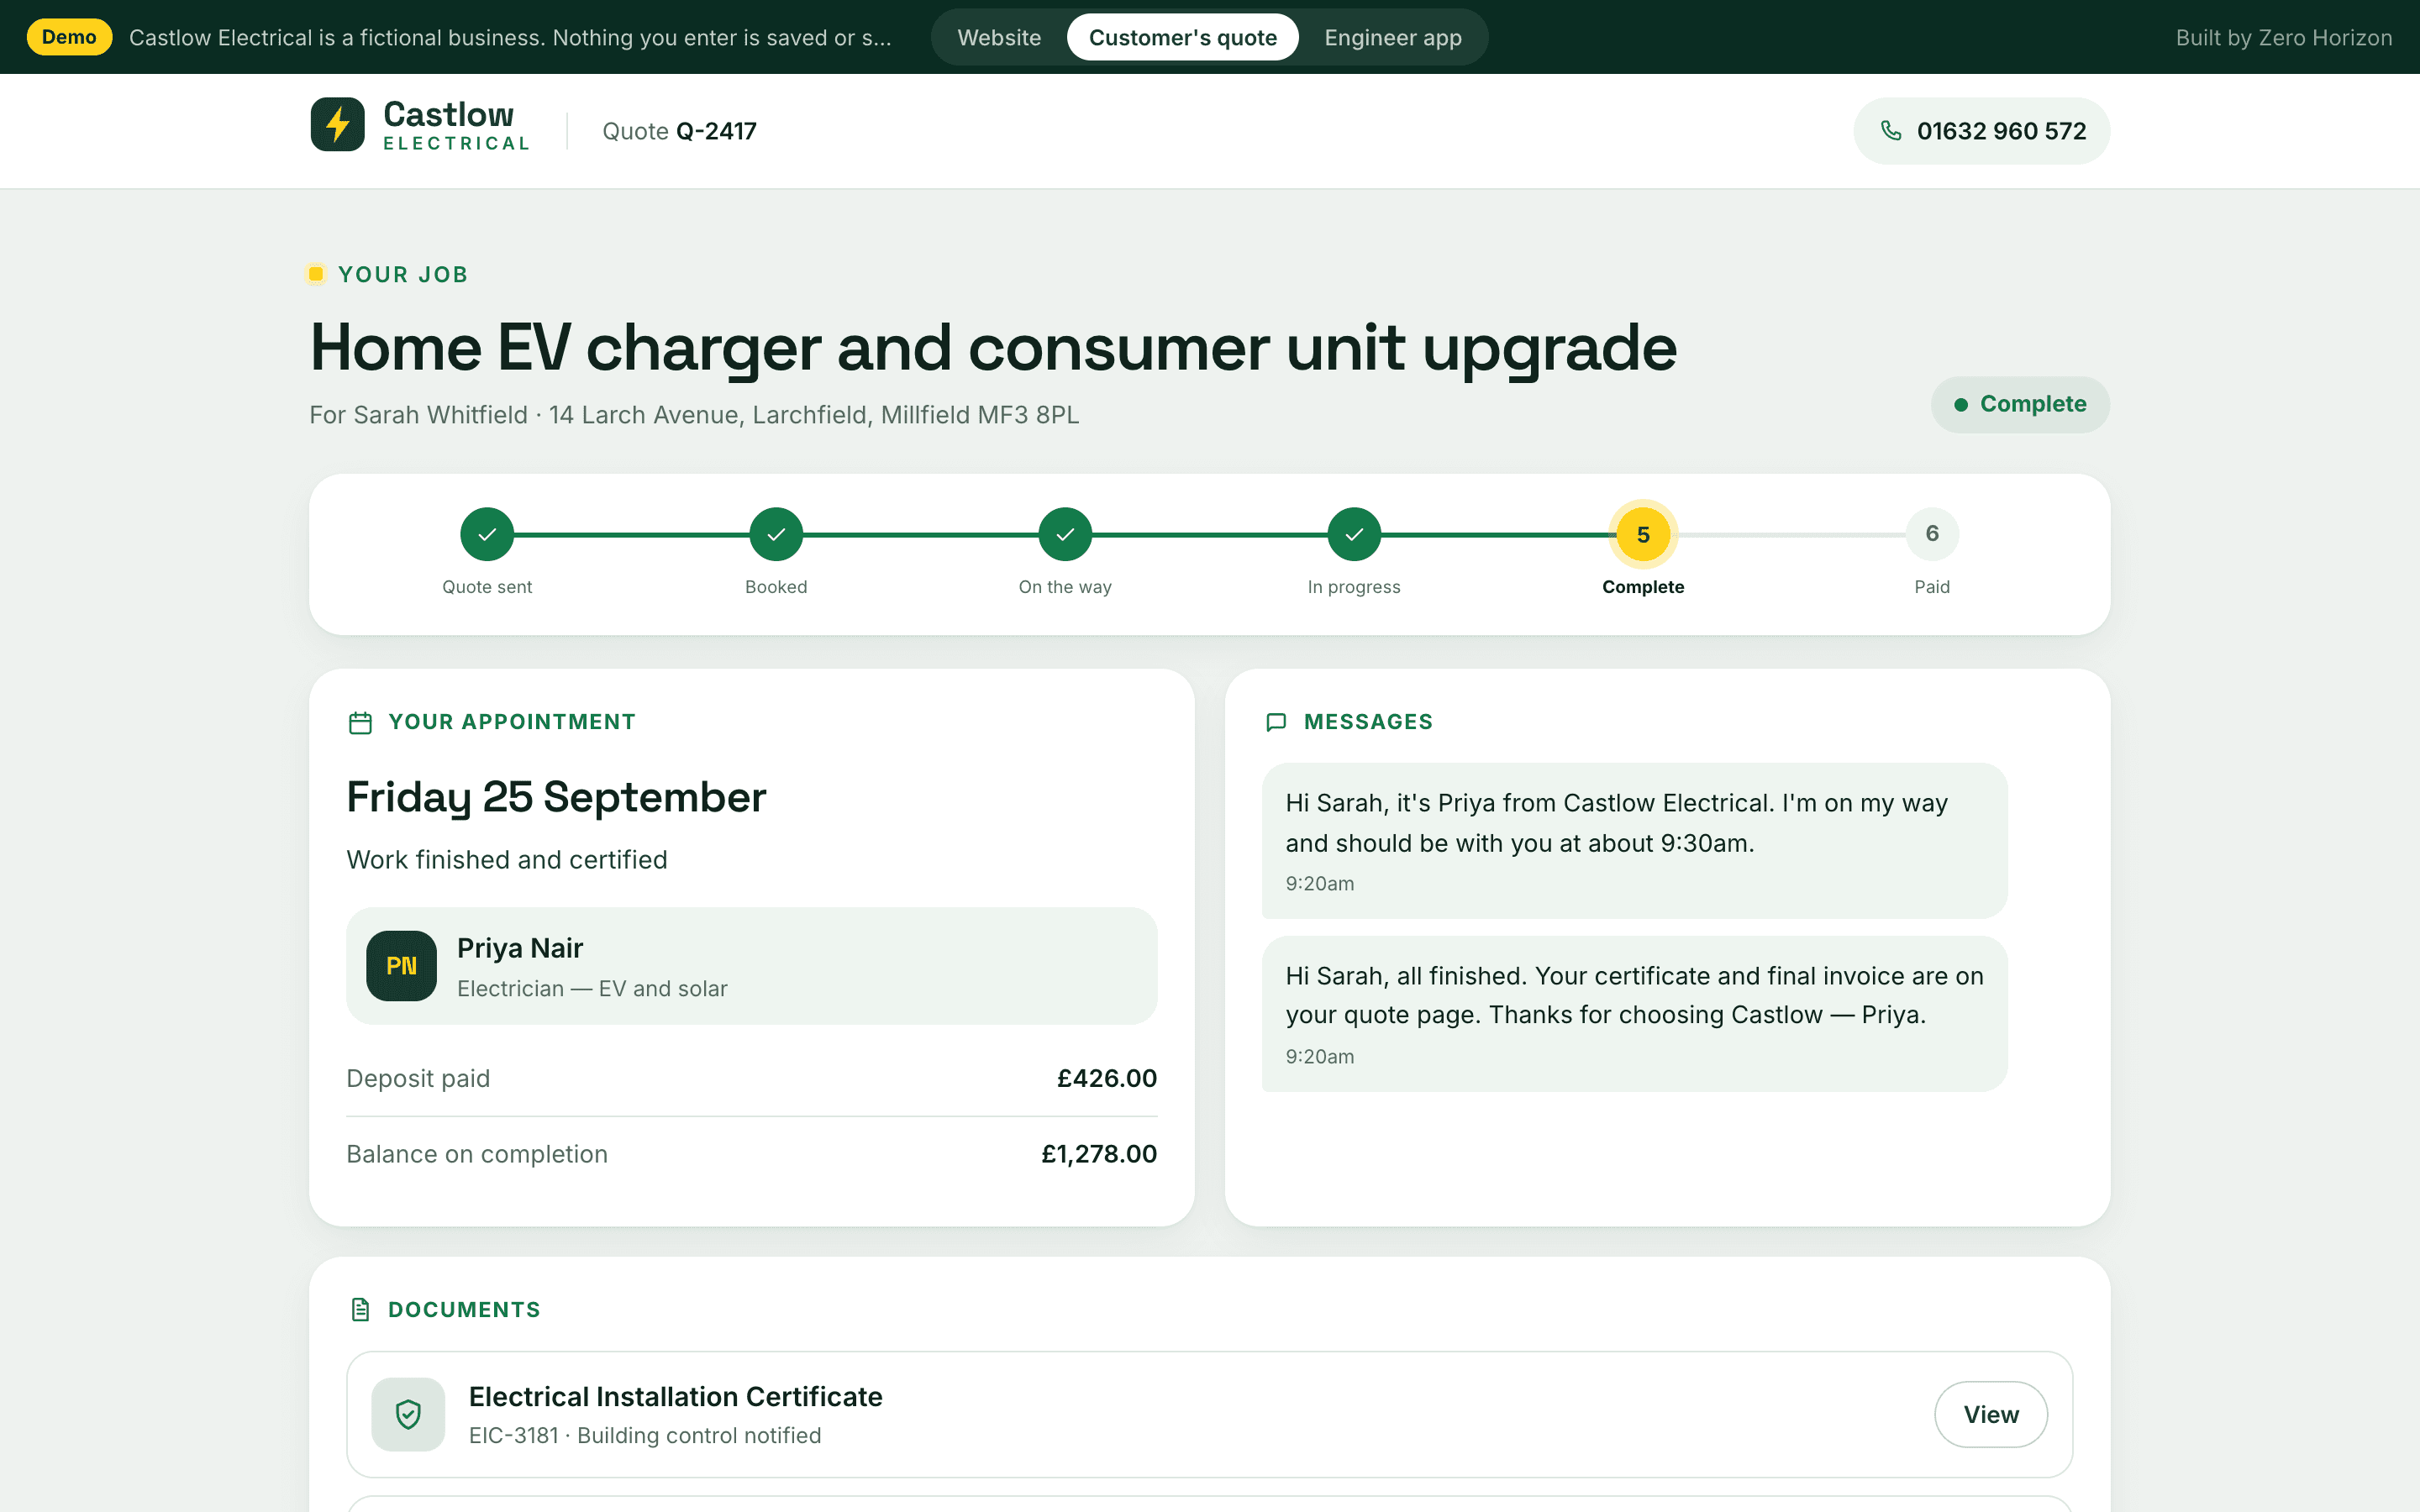This screenshot has width=2420, height=1512.
Task: Click the Your Appointment heading
Action: pyautogui.click(x=512, y=722)
